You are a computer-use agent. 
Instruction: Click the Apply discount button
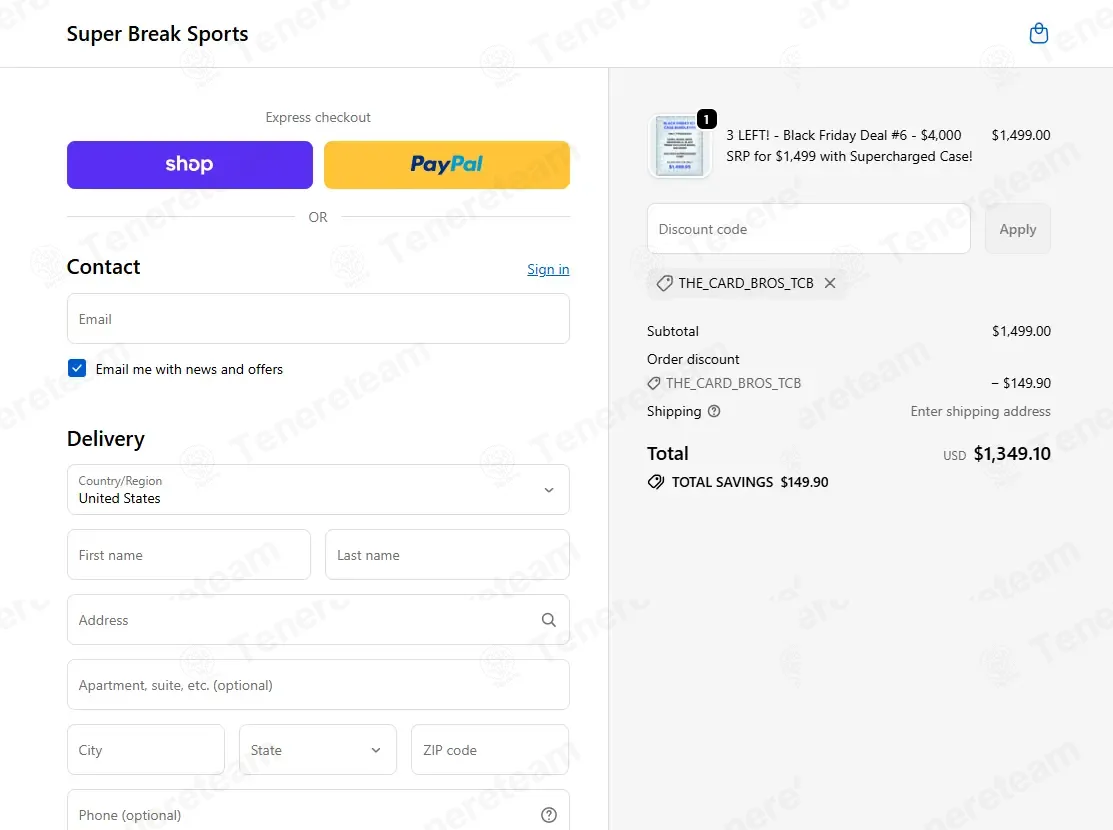pyautogui.click(x=1017, y=229)
